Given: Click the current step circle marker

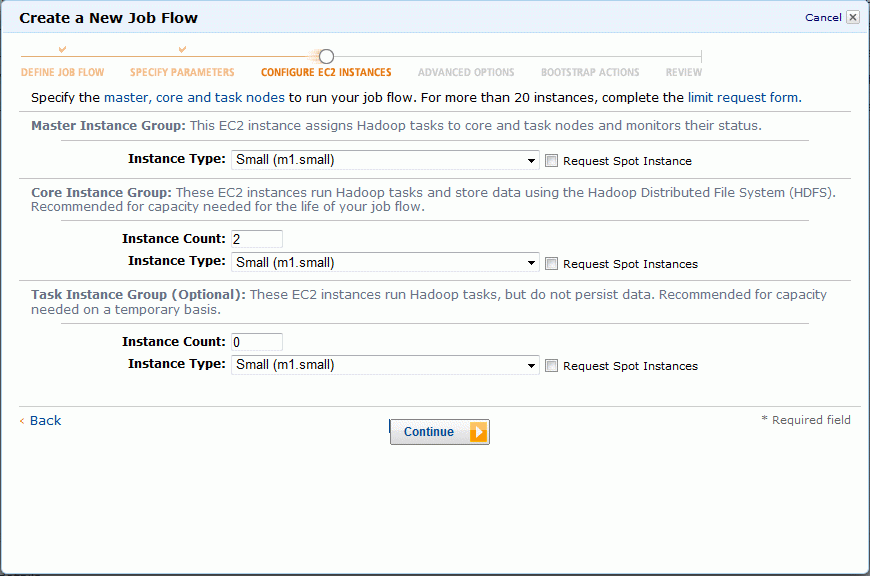Looking at the screenshot, I should 326,56.
